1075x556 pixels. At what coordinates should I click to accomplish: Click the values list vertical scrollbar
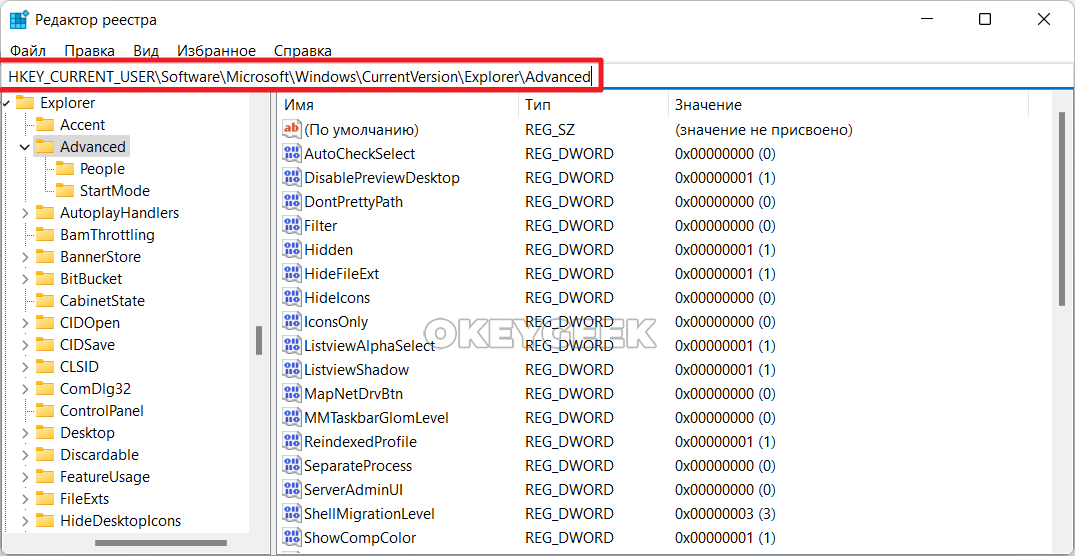click(1061, 210)
